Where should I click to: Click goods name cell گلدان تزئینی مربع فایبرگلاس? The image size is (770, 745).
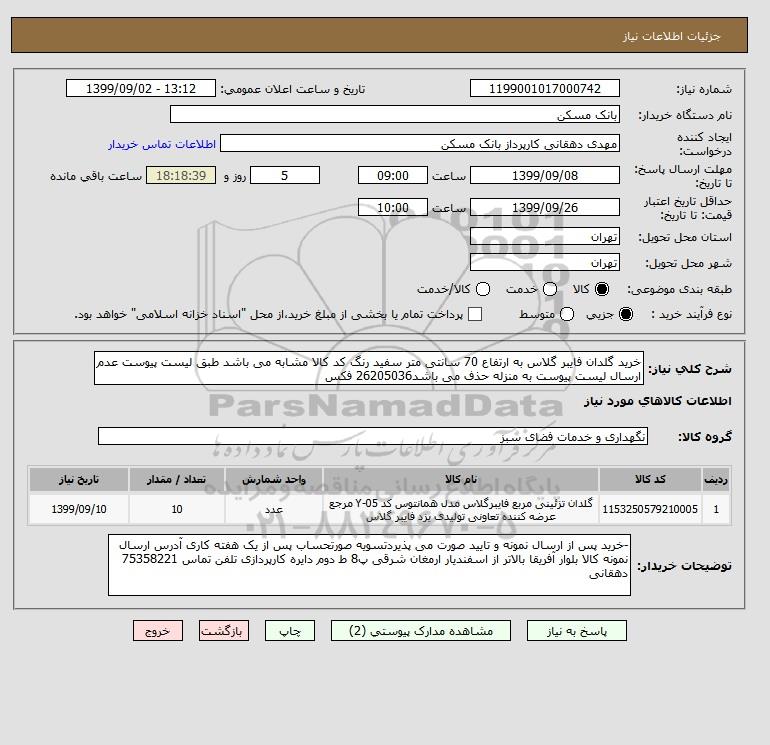pyautogui.click(x=461, y=509)
